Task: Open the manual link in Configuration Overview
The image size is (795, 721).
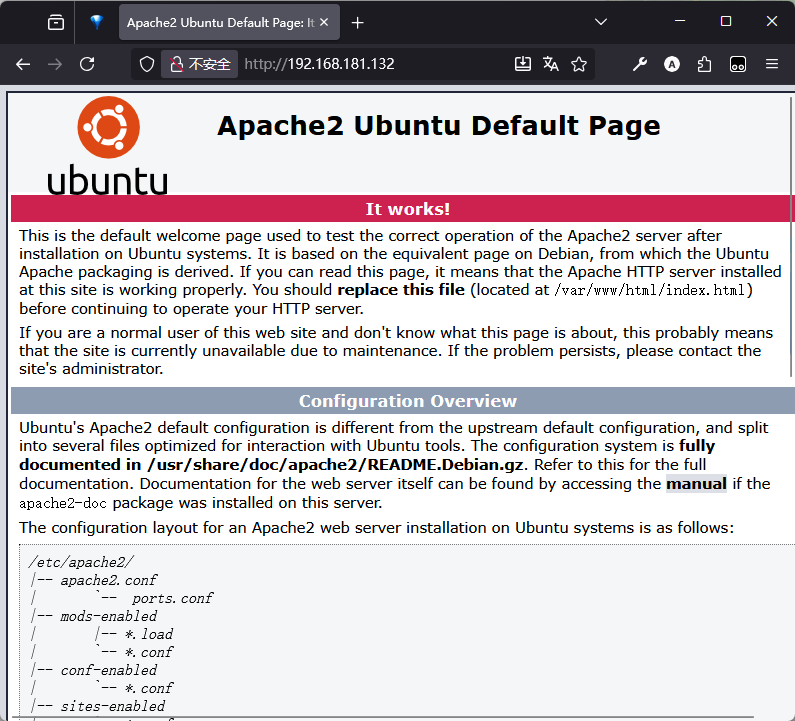Action: click(696, 484)
